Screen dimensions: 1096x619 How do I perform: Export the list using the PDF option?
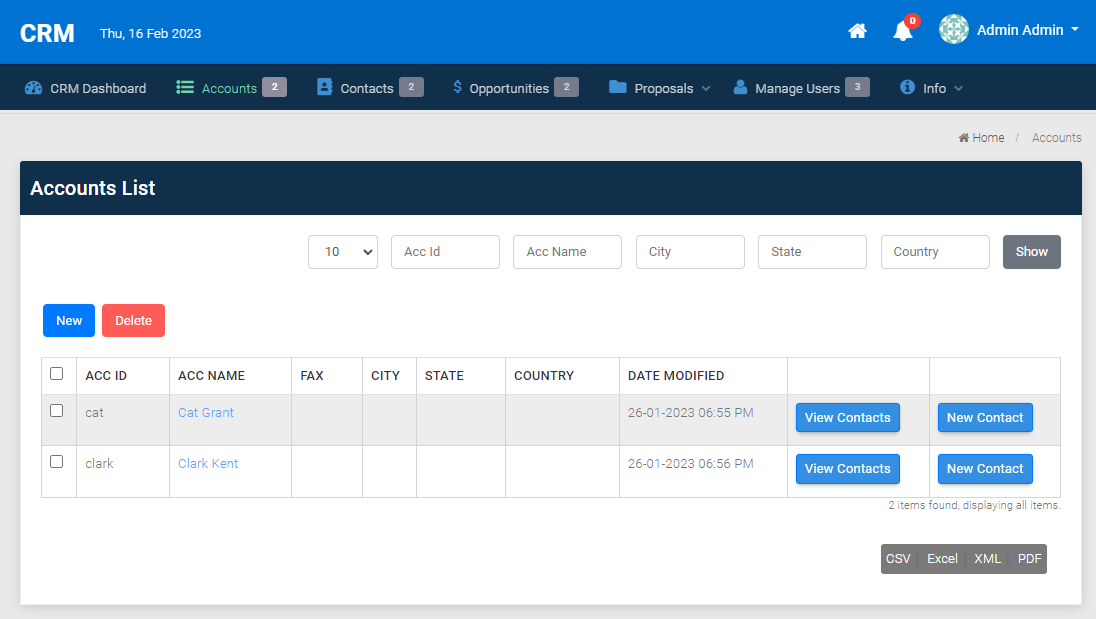1029,559
